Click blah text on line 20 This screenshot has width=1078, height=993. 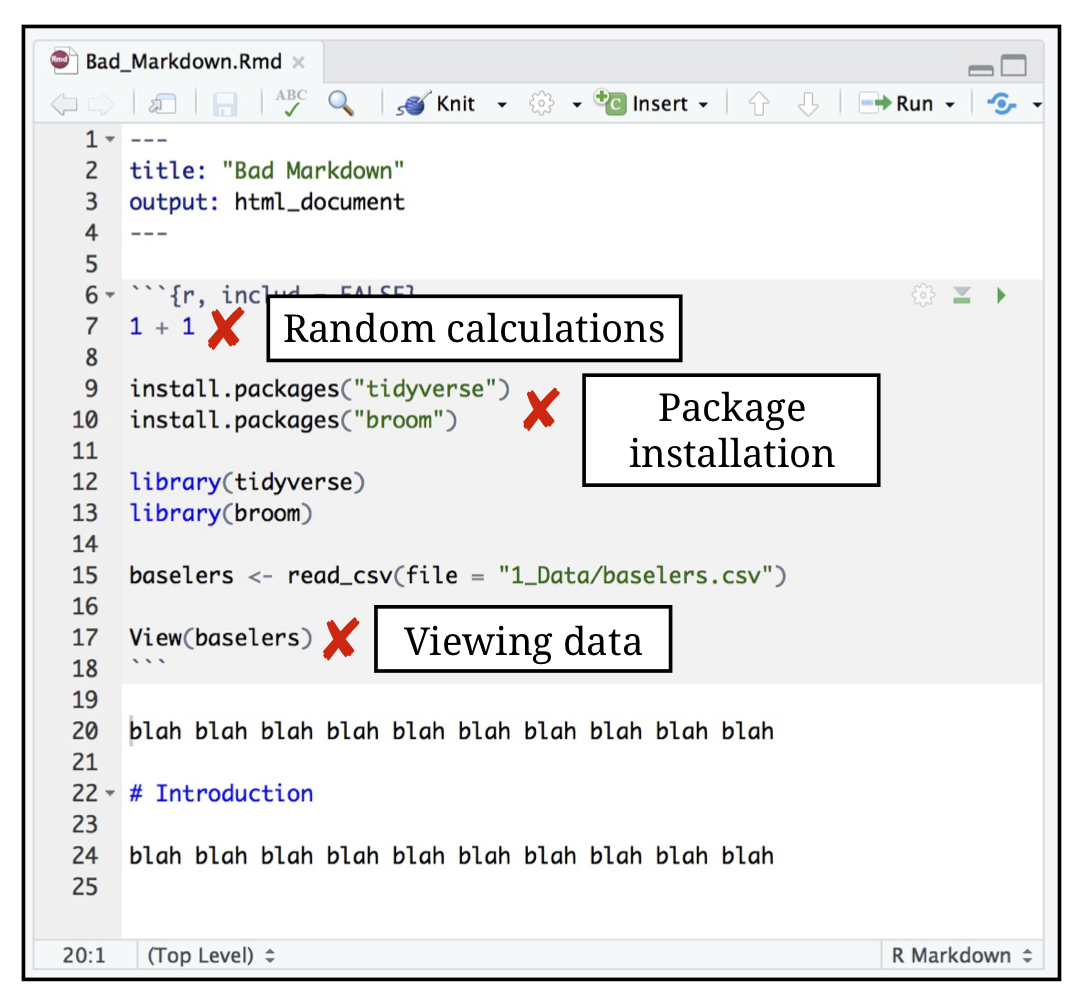452,731
